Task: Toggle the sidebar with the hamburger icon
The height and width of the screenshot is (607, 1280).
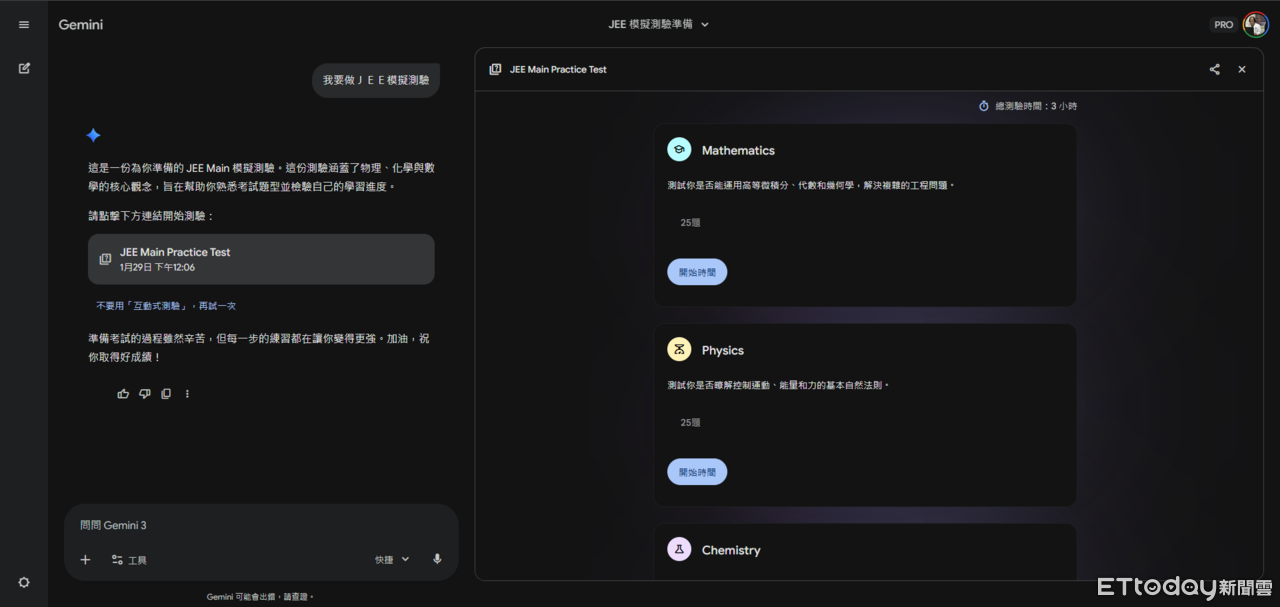Action: (23, 24)
